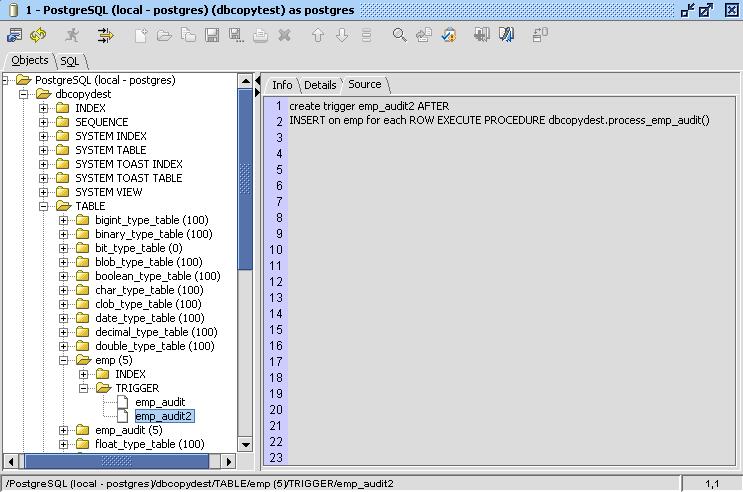
Task: Select the emp_audit trigger item
Action: click(160, 402)
